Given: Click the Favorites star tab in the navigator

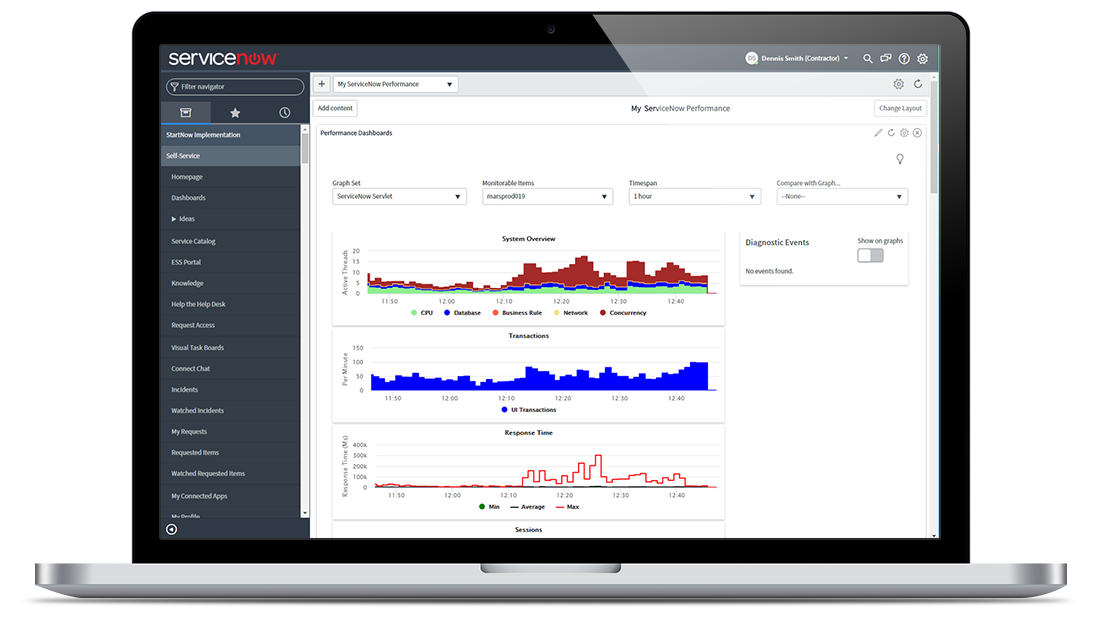Looking at the screenshot, I should tap(234, 112).
